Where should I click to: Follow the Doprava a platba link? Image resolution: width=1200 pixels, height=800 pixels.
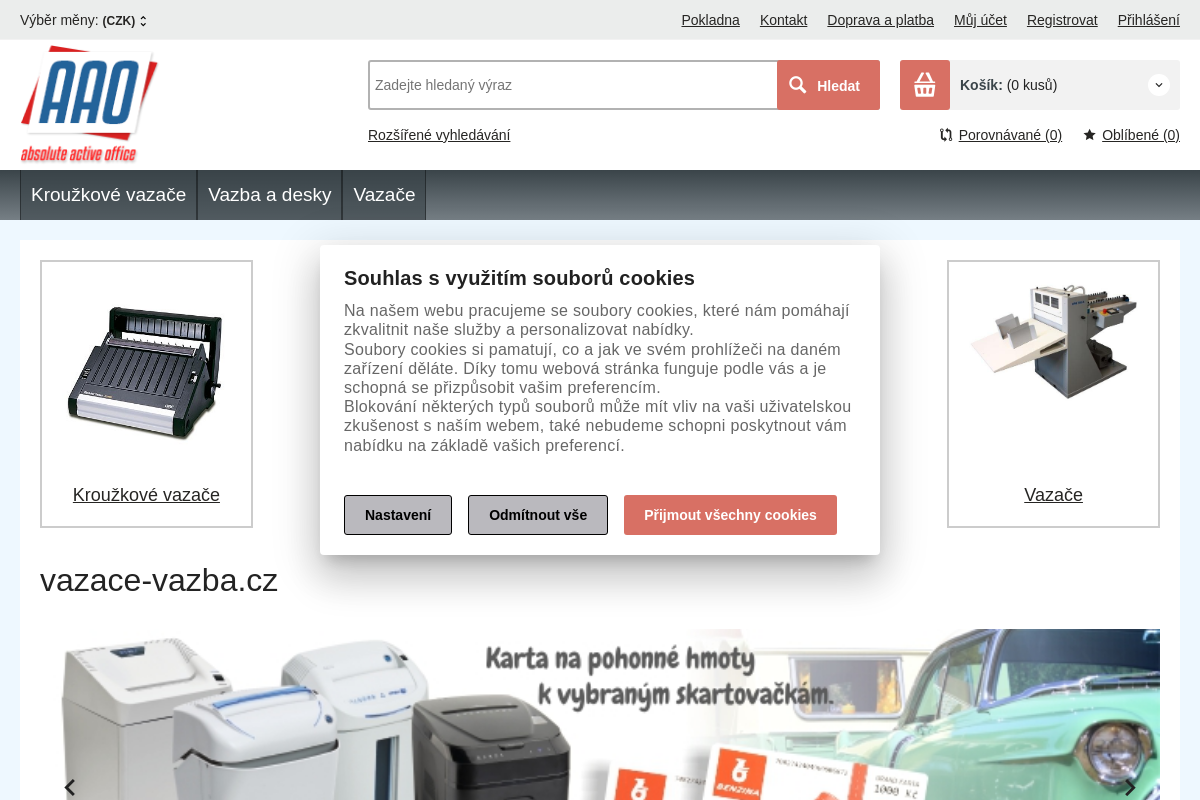coord(880,20)
